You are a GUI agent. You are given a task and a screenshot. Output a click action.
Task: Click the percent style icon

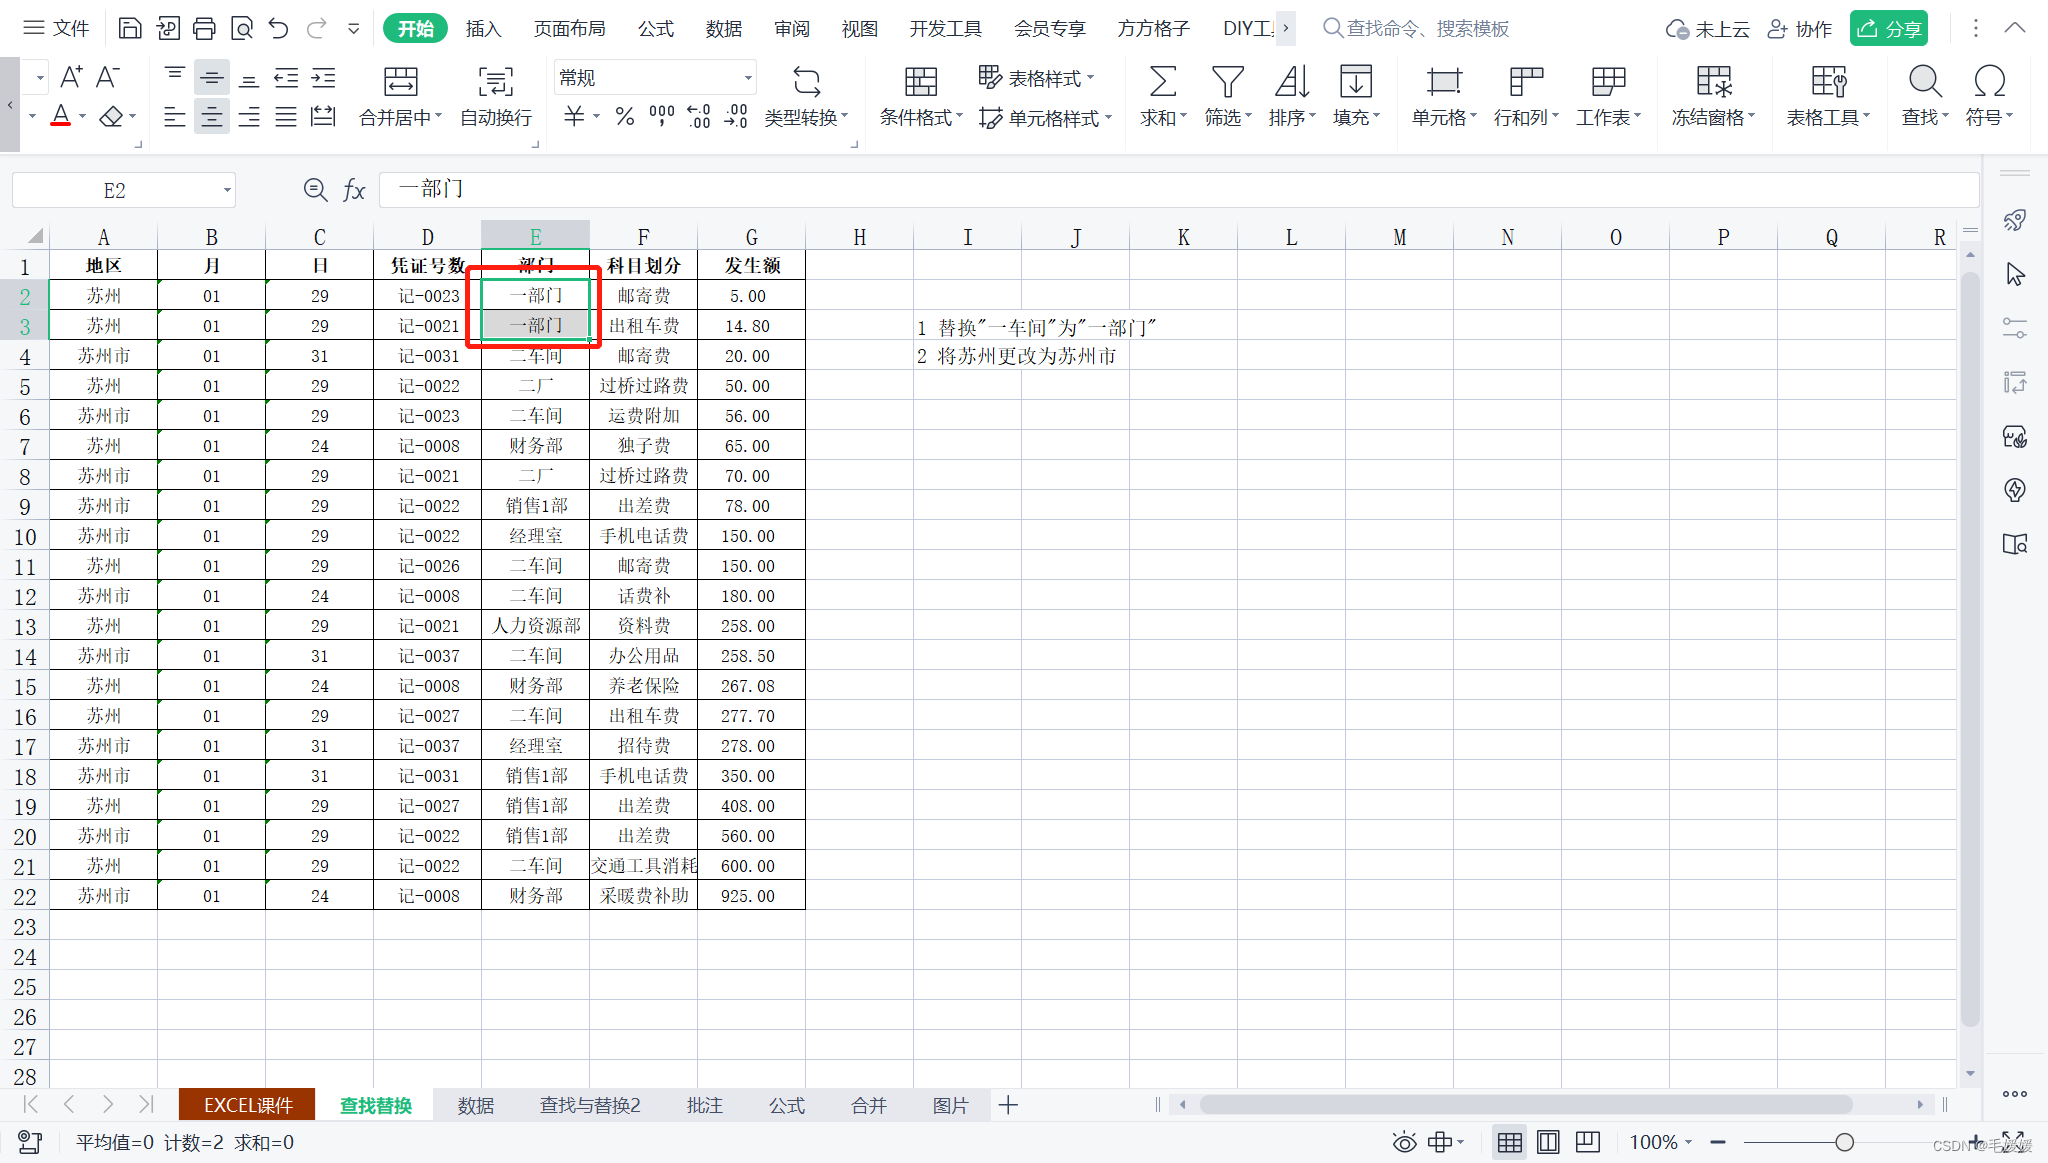point(625,117)
